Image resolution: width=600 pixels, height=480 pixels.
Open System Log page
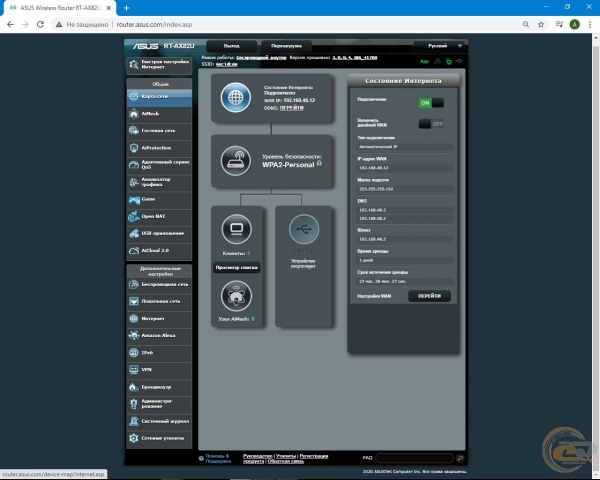tap(159, 421)
